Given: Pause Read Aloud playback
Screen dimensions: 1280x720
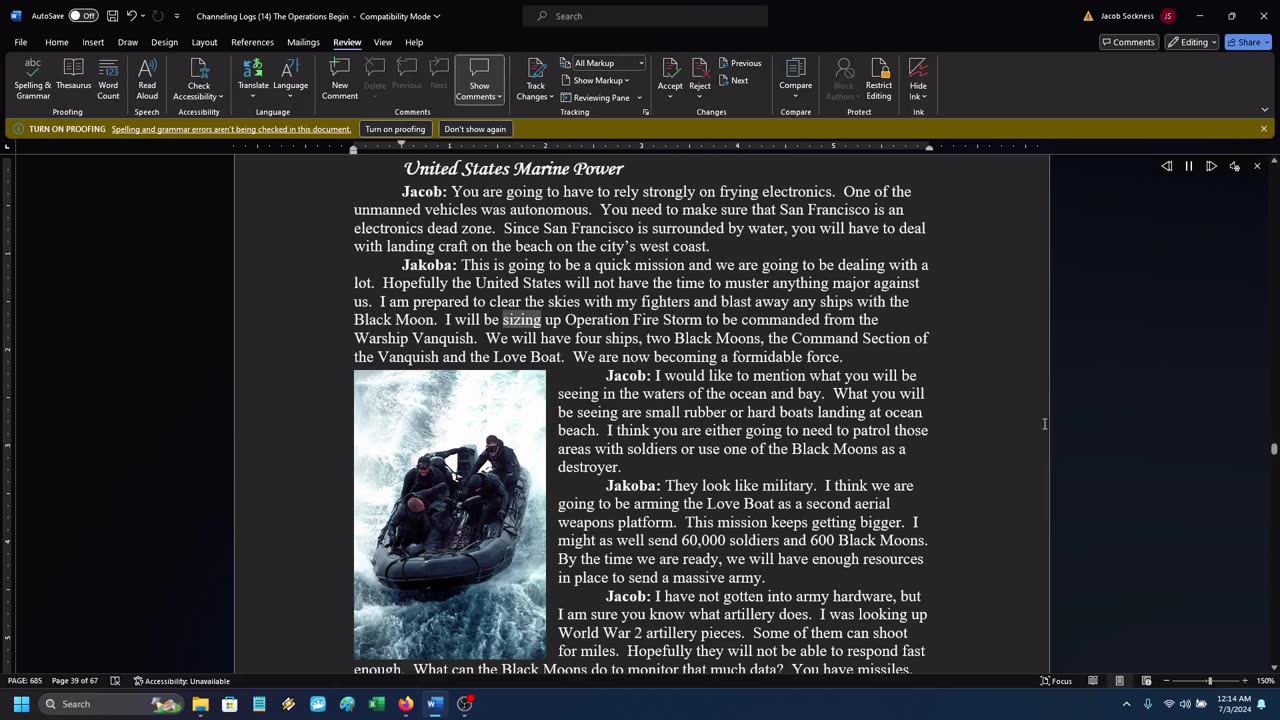Looking at the screenshot, I should [x=1189, y=167].
